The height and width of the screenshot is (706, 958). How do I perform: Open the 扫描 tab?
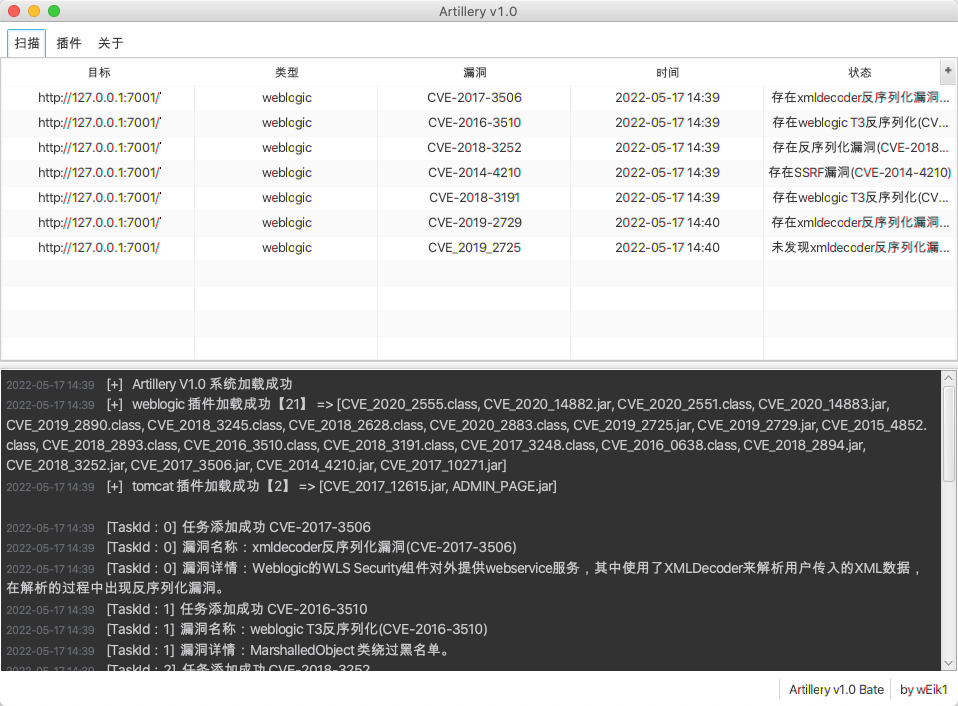[27, 43]
